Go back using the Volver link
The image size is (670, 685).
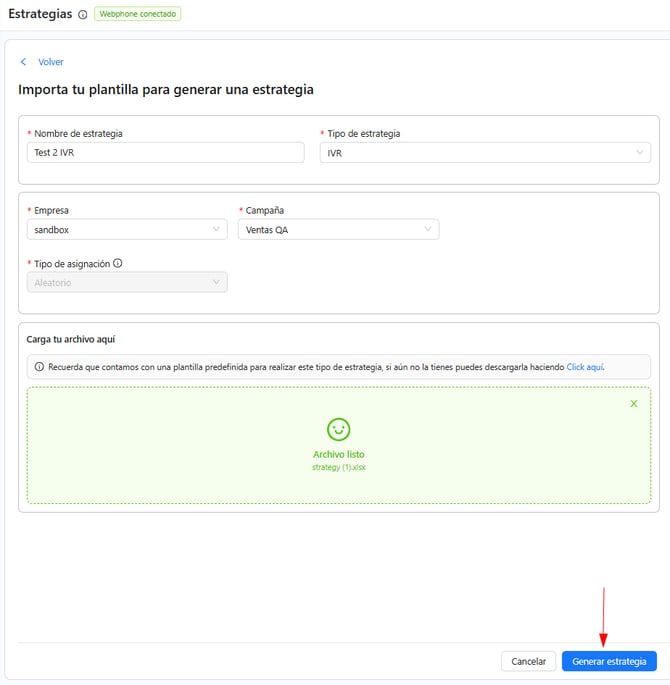tap(50, 62)
